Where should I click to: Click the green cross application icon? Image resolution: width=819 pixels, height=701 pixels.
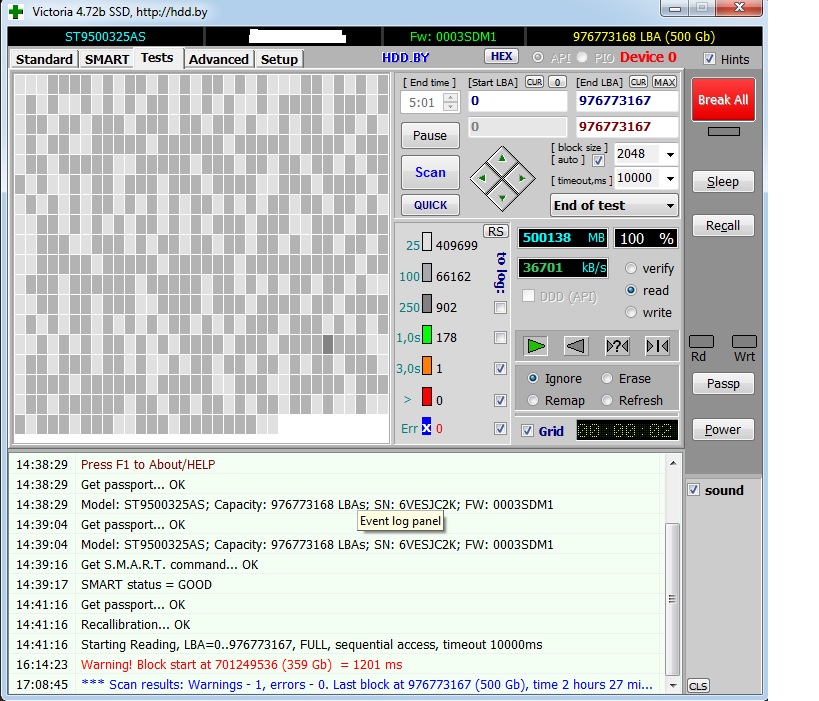tap(16, 11)
